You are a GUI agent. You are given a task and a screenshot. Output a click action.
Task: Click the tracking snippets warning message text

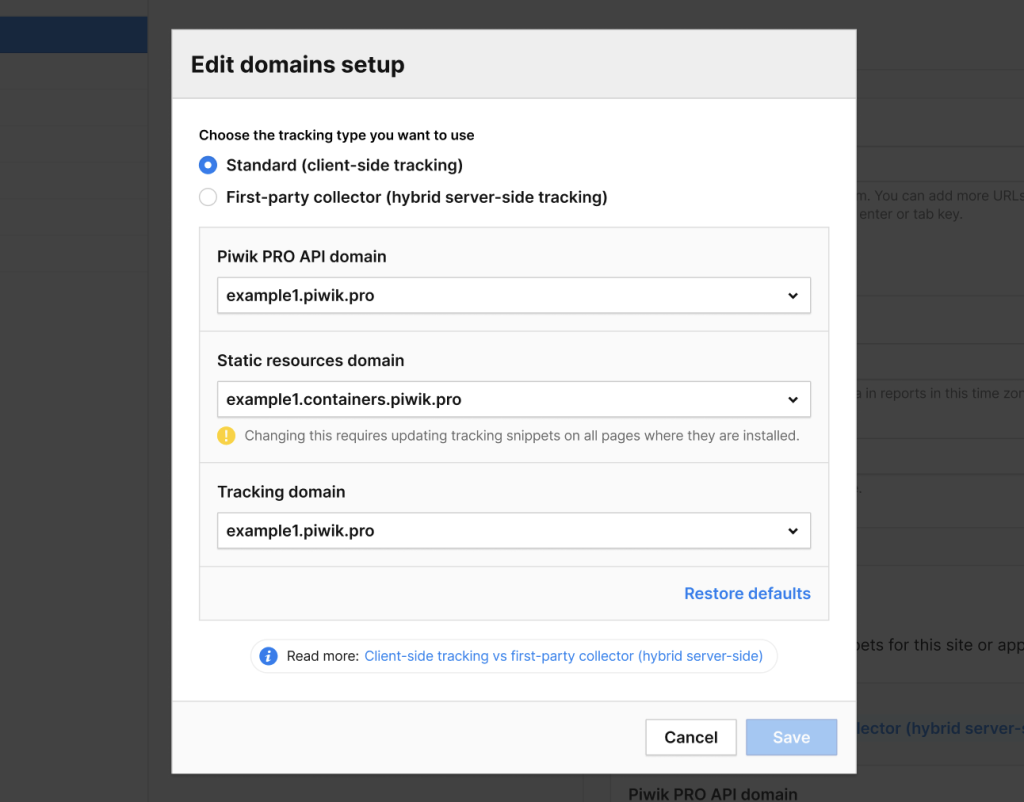click(521, 436)
